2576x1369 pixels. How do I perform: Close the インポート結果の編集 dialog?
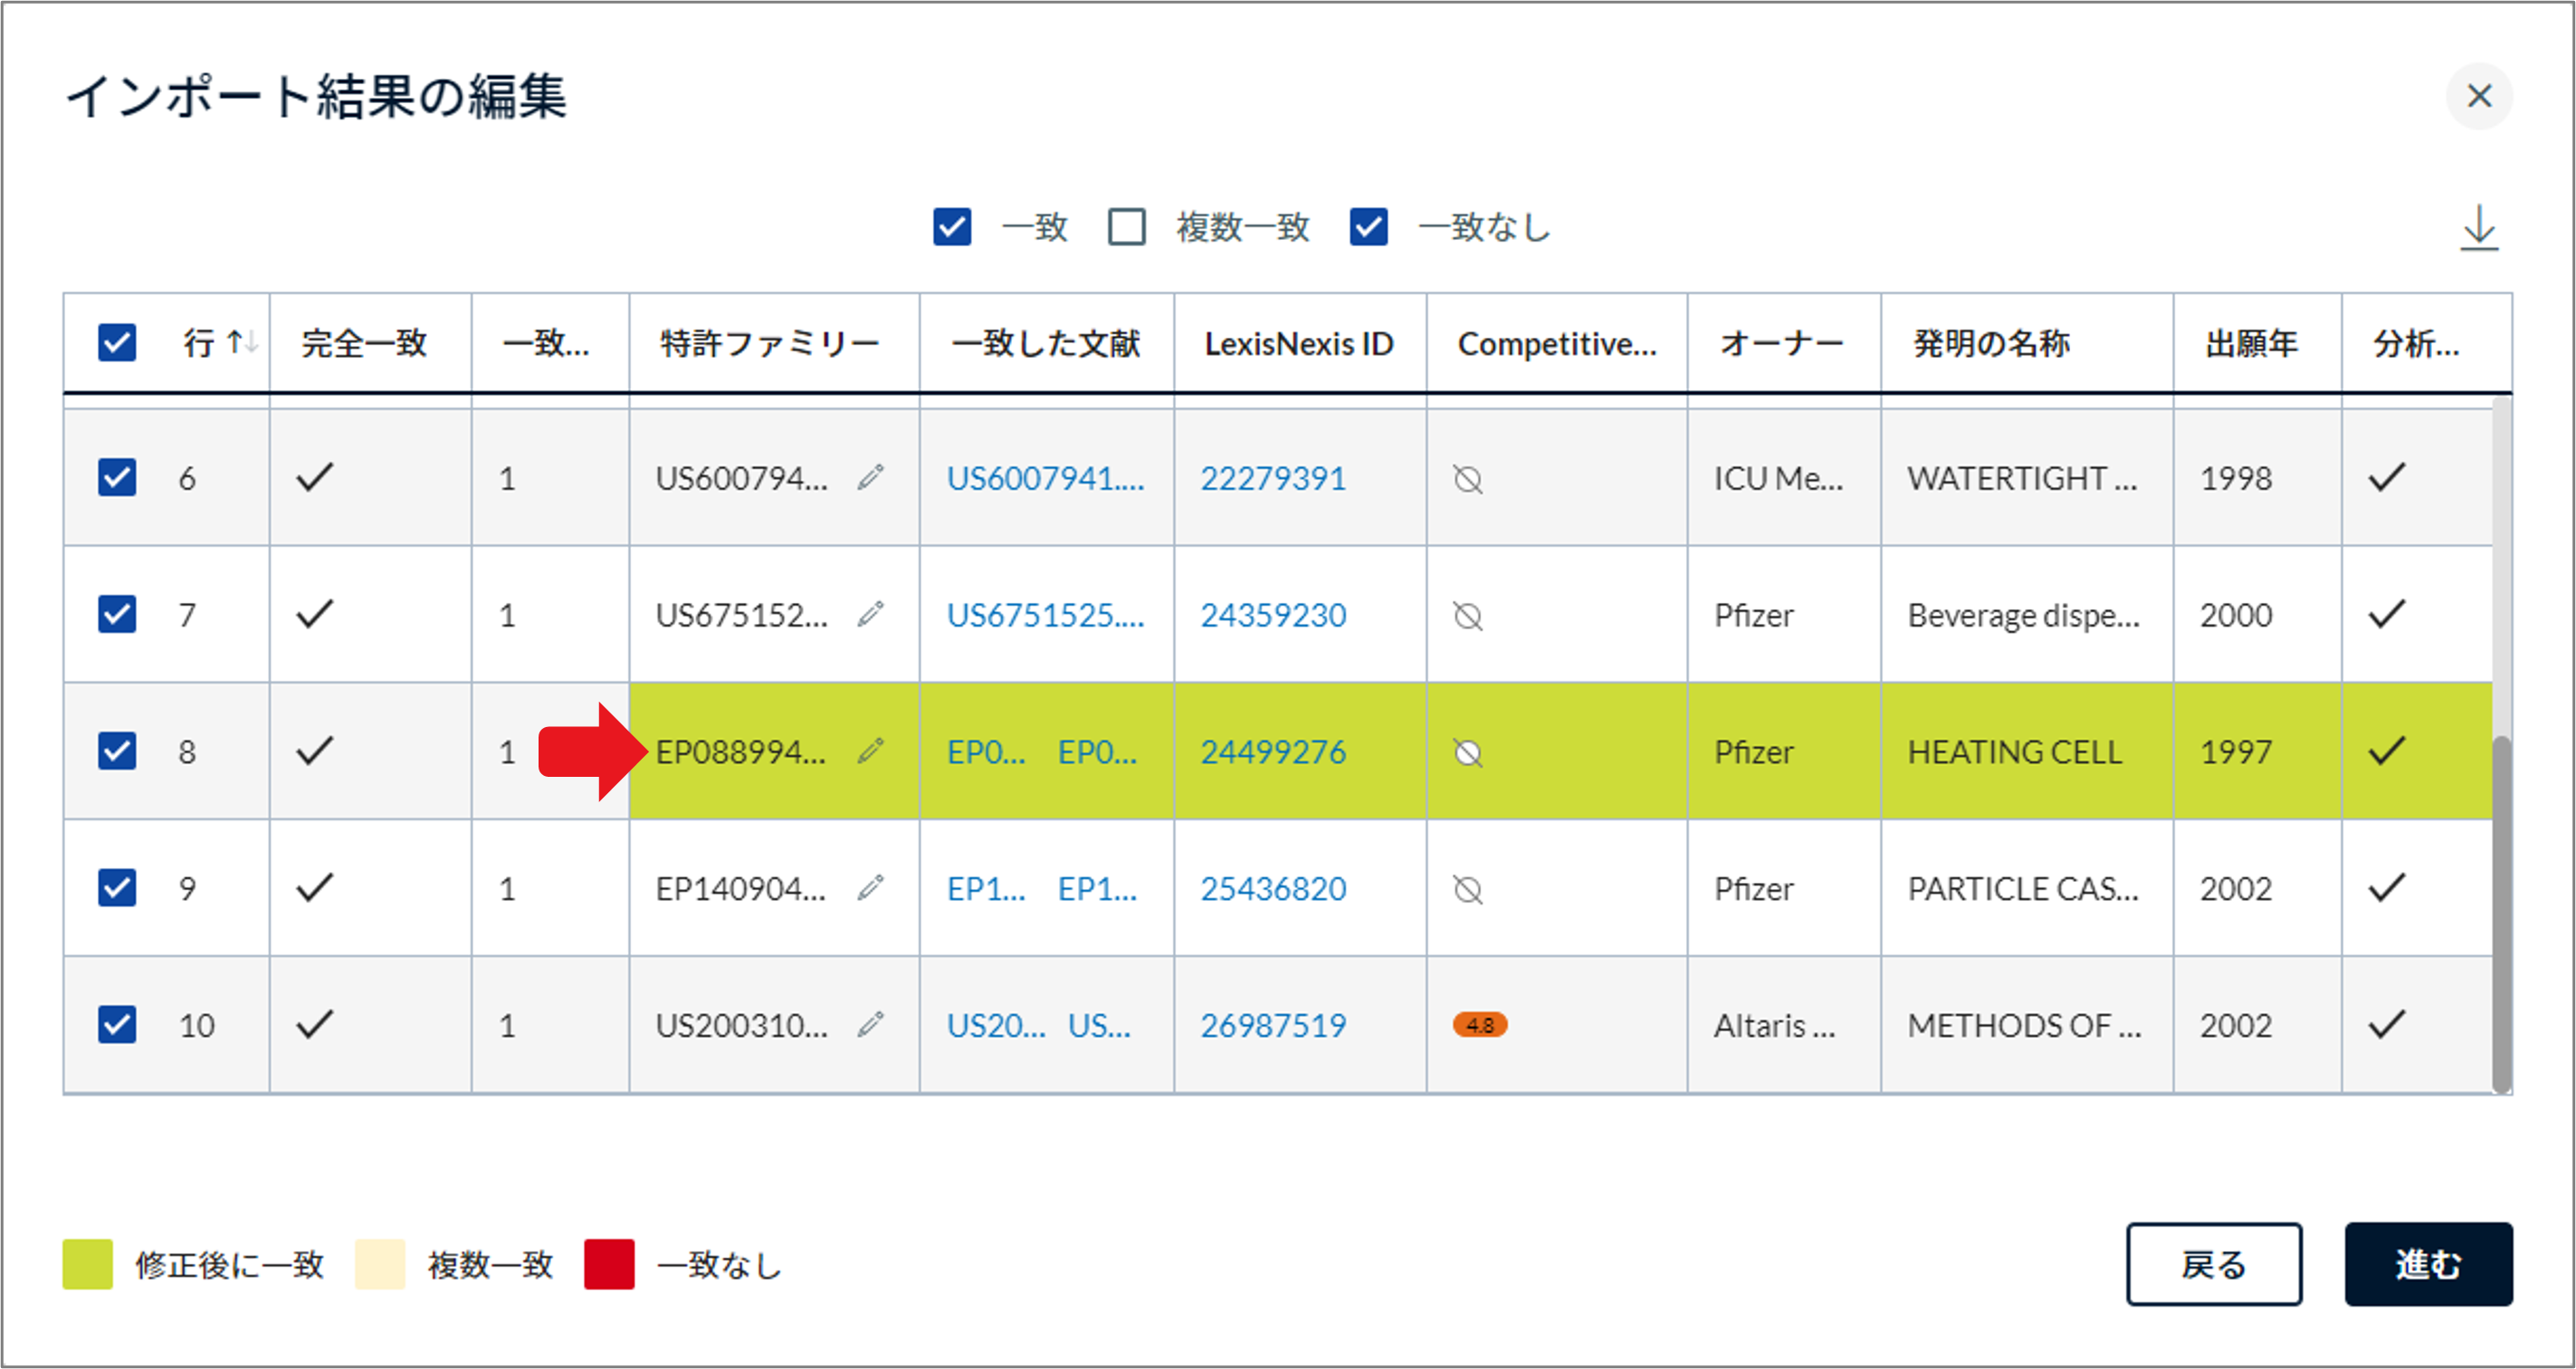click(2479, 96)
